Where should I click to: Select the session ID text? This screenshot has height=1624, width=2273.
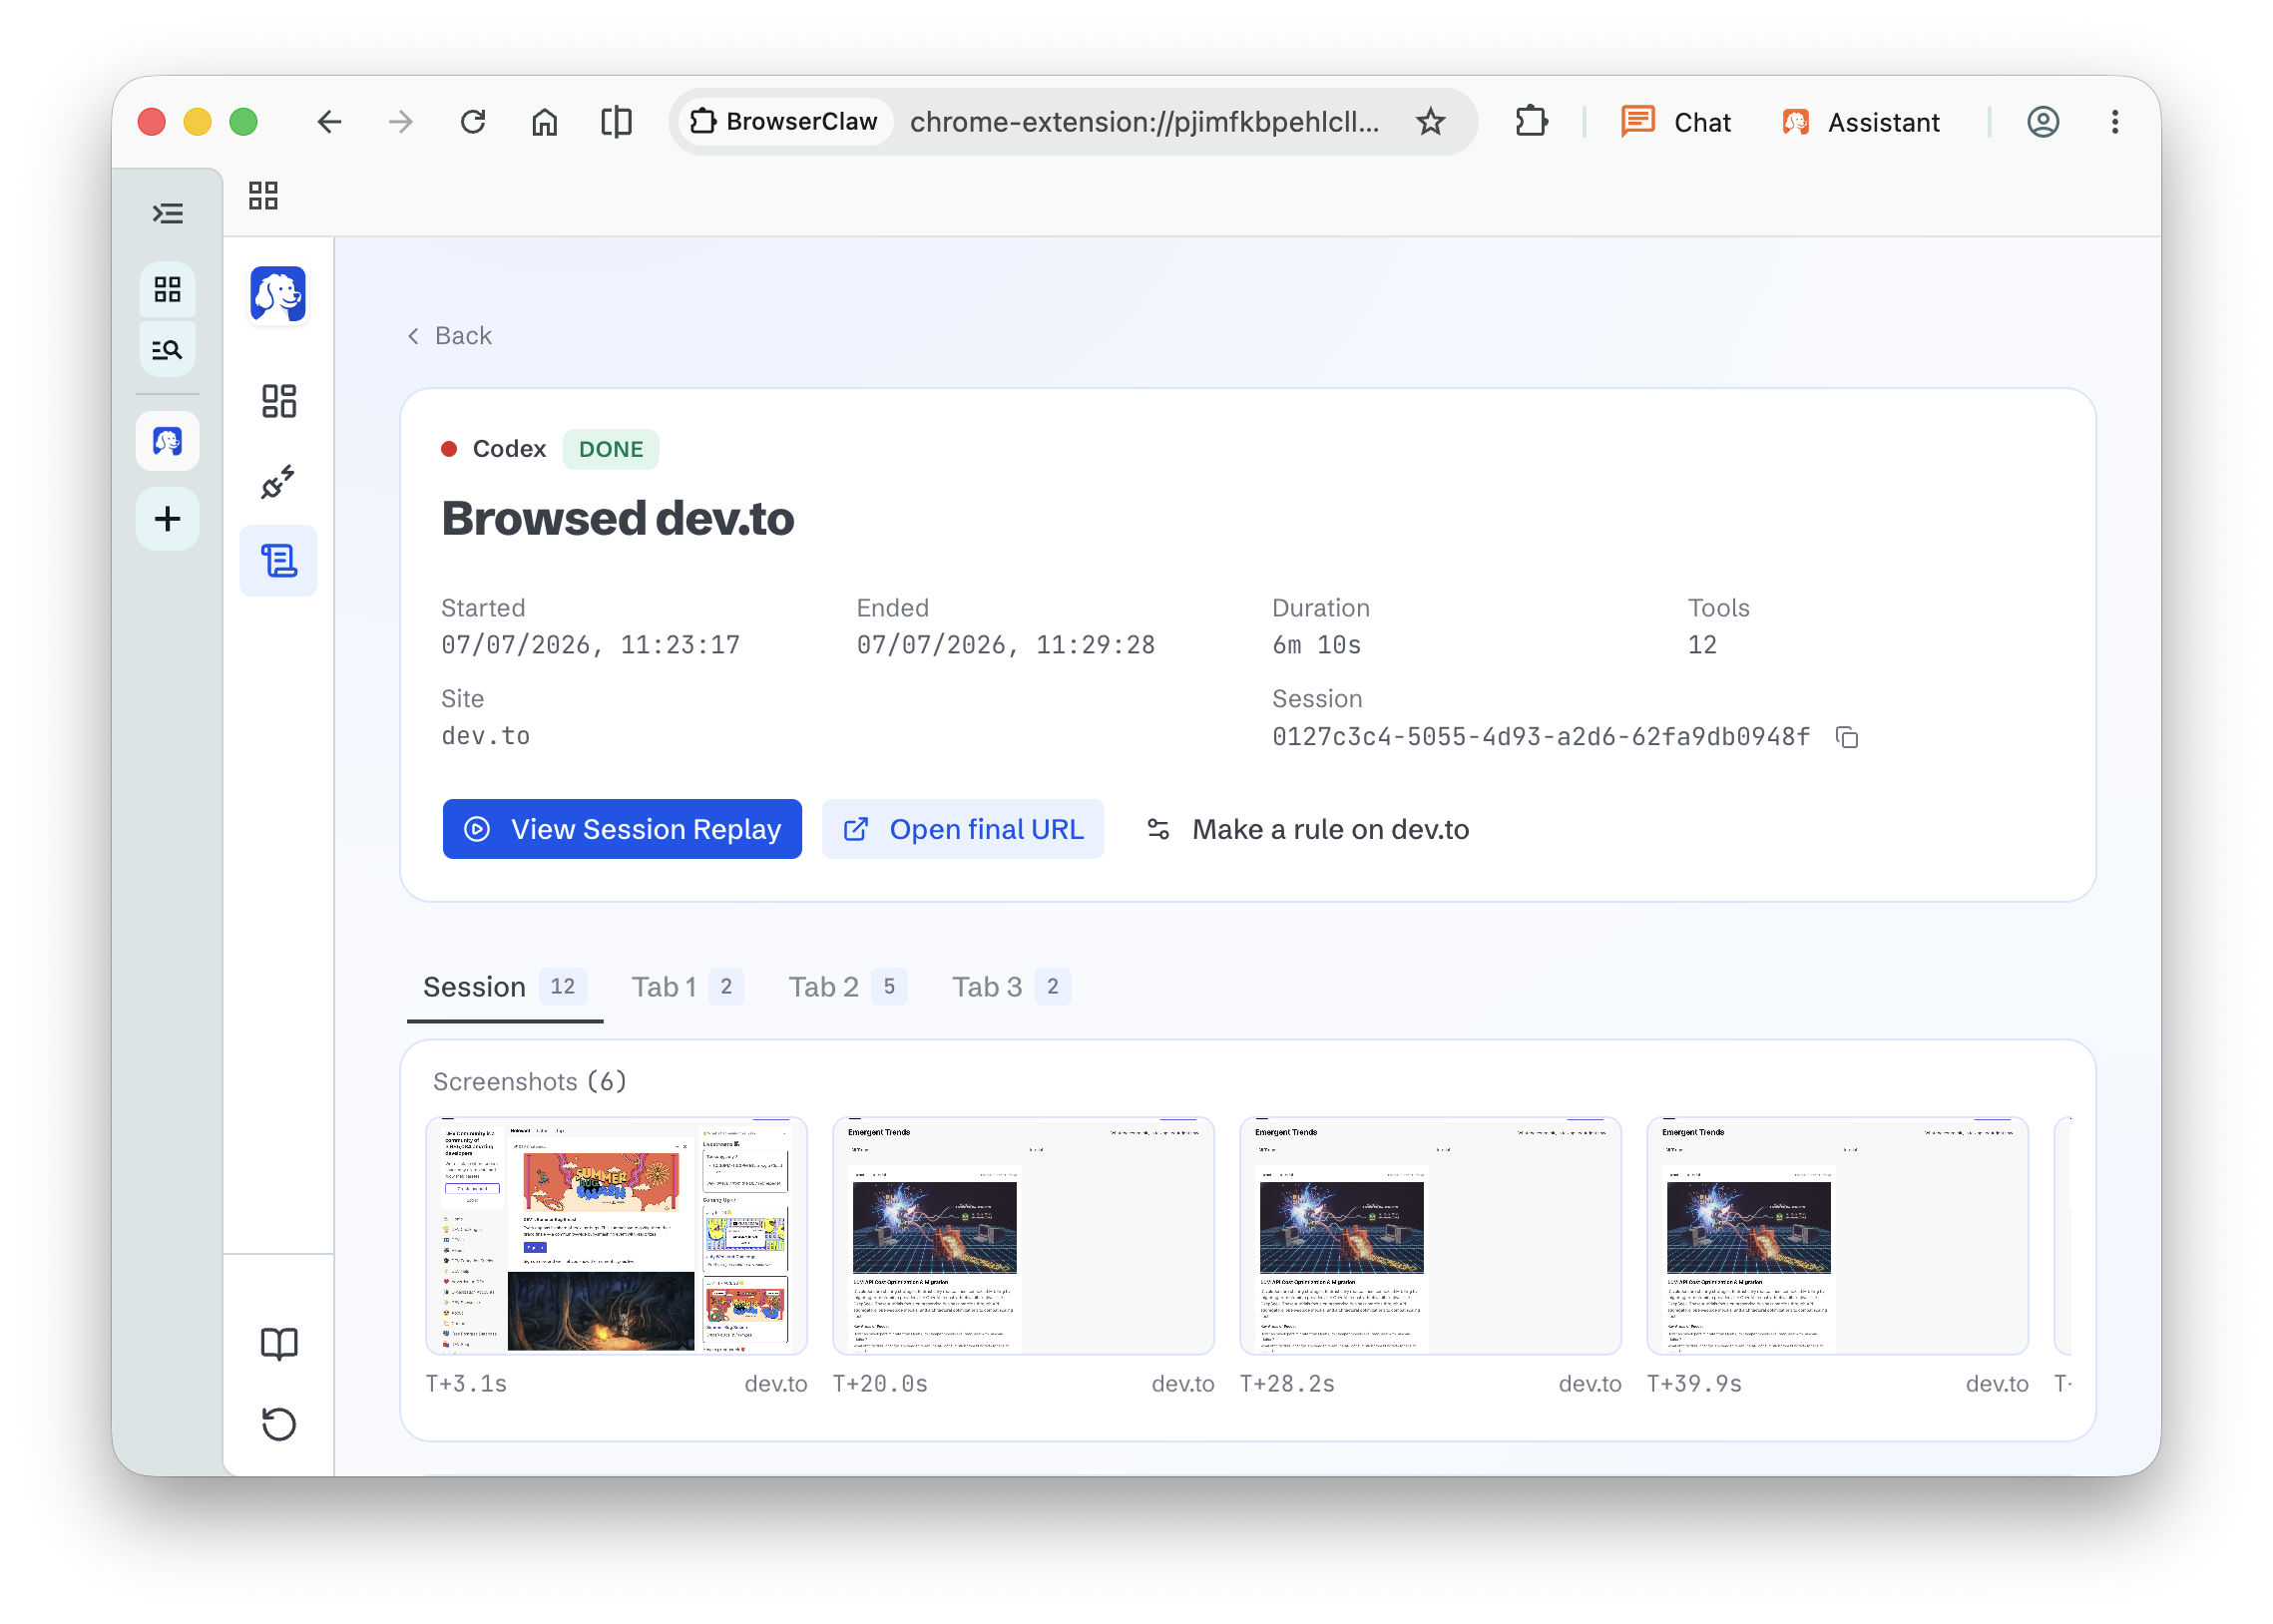coord(1541,738)
